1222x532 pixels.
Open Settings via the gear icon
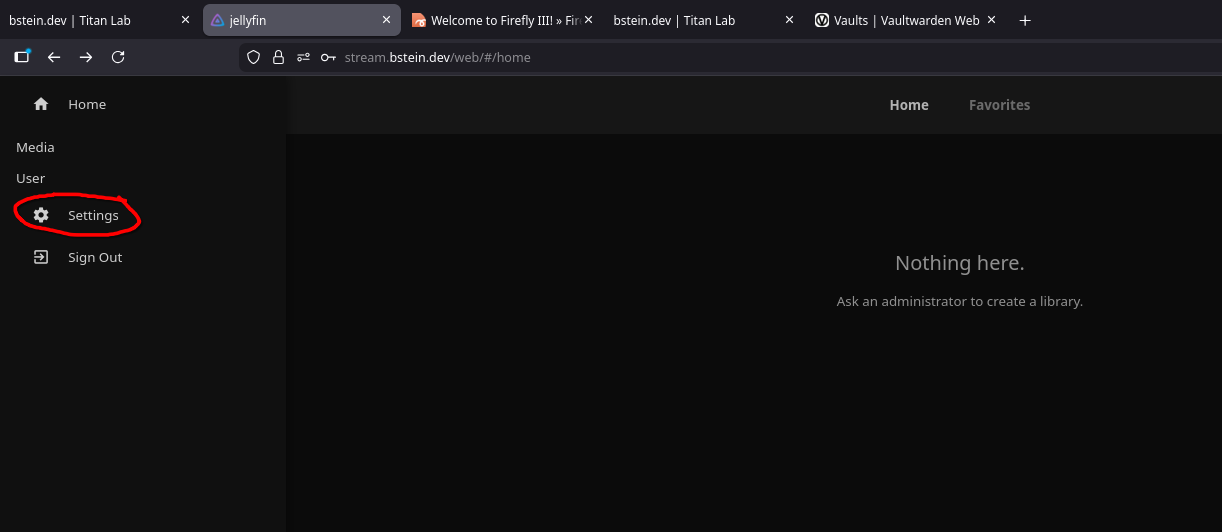[x=41, y=215]
